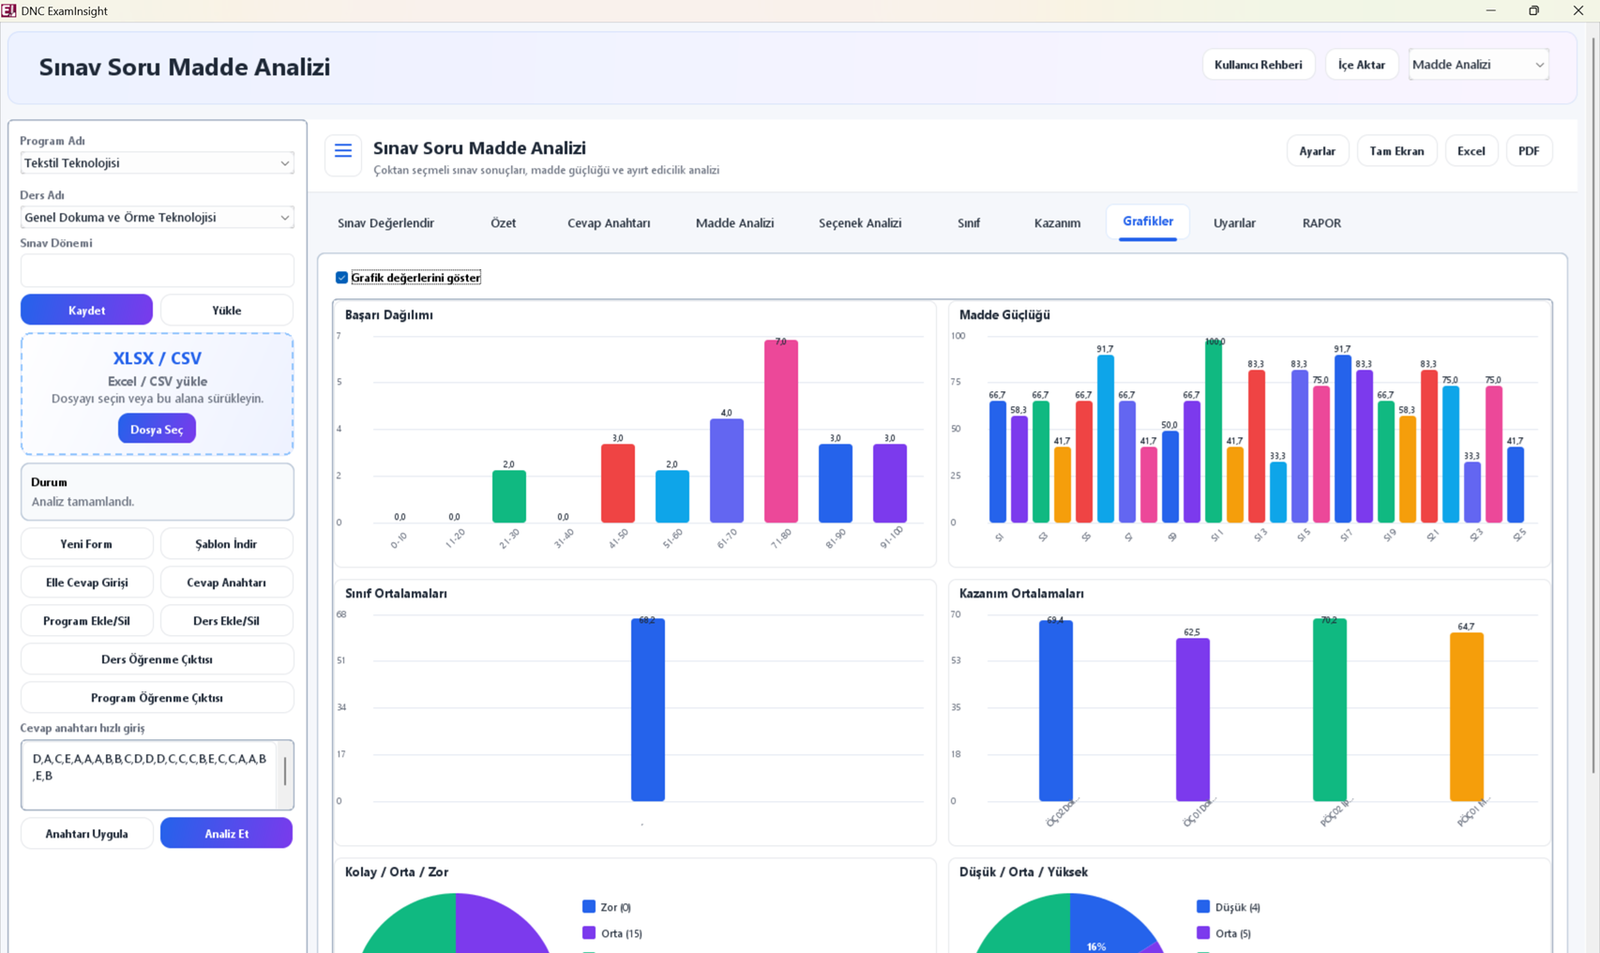Apply the key with Anahtarı Uygula
The width and height of the screenshot is (1600, 953).
click(x=87, y=833)
